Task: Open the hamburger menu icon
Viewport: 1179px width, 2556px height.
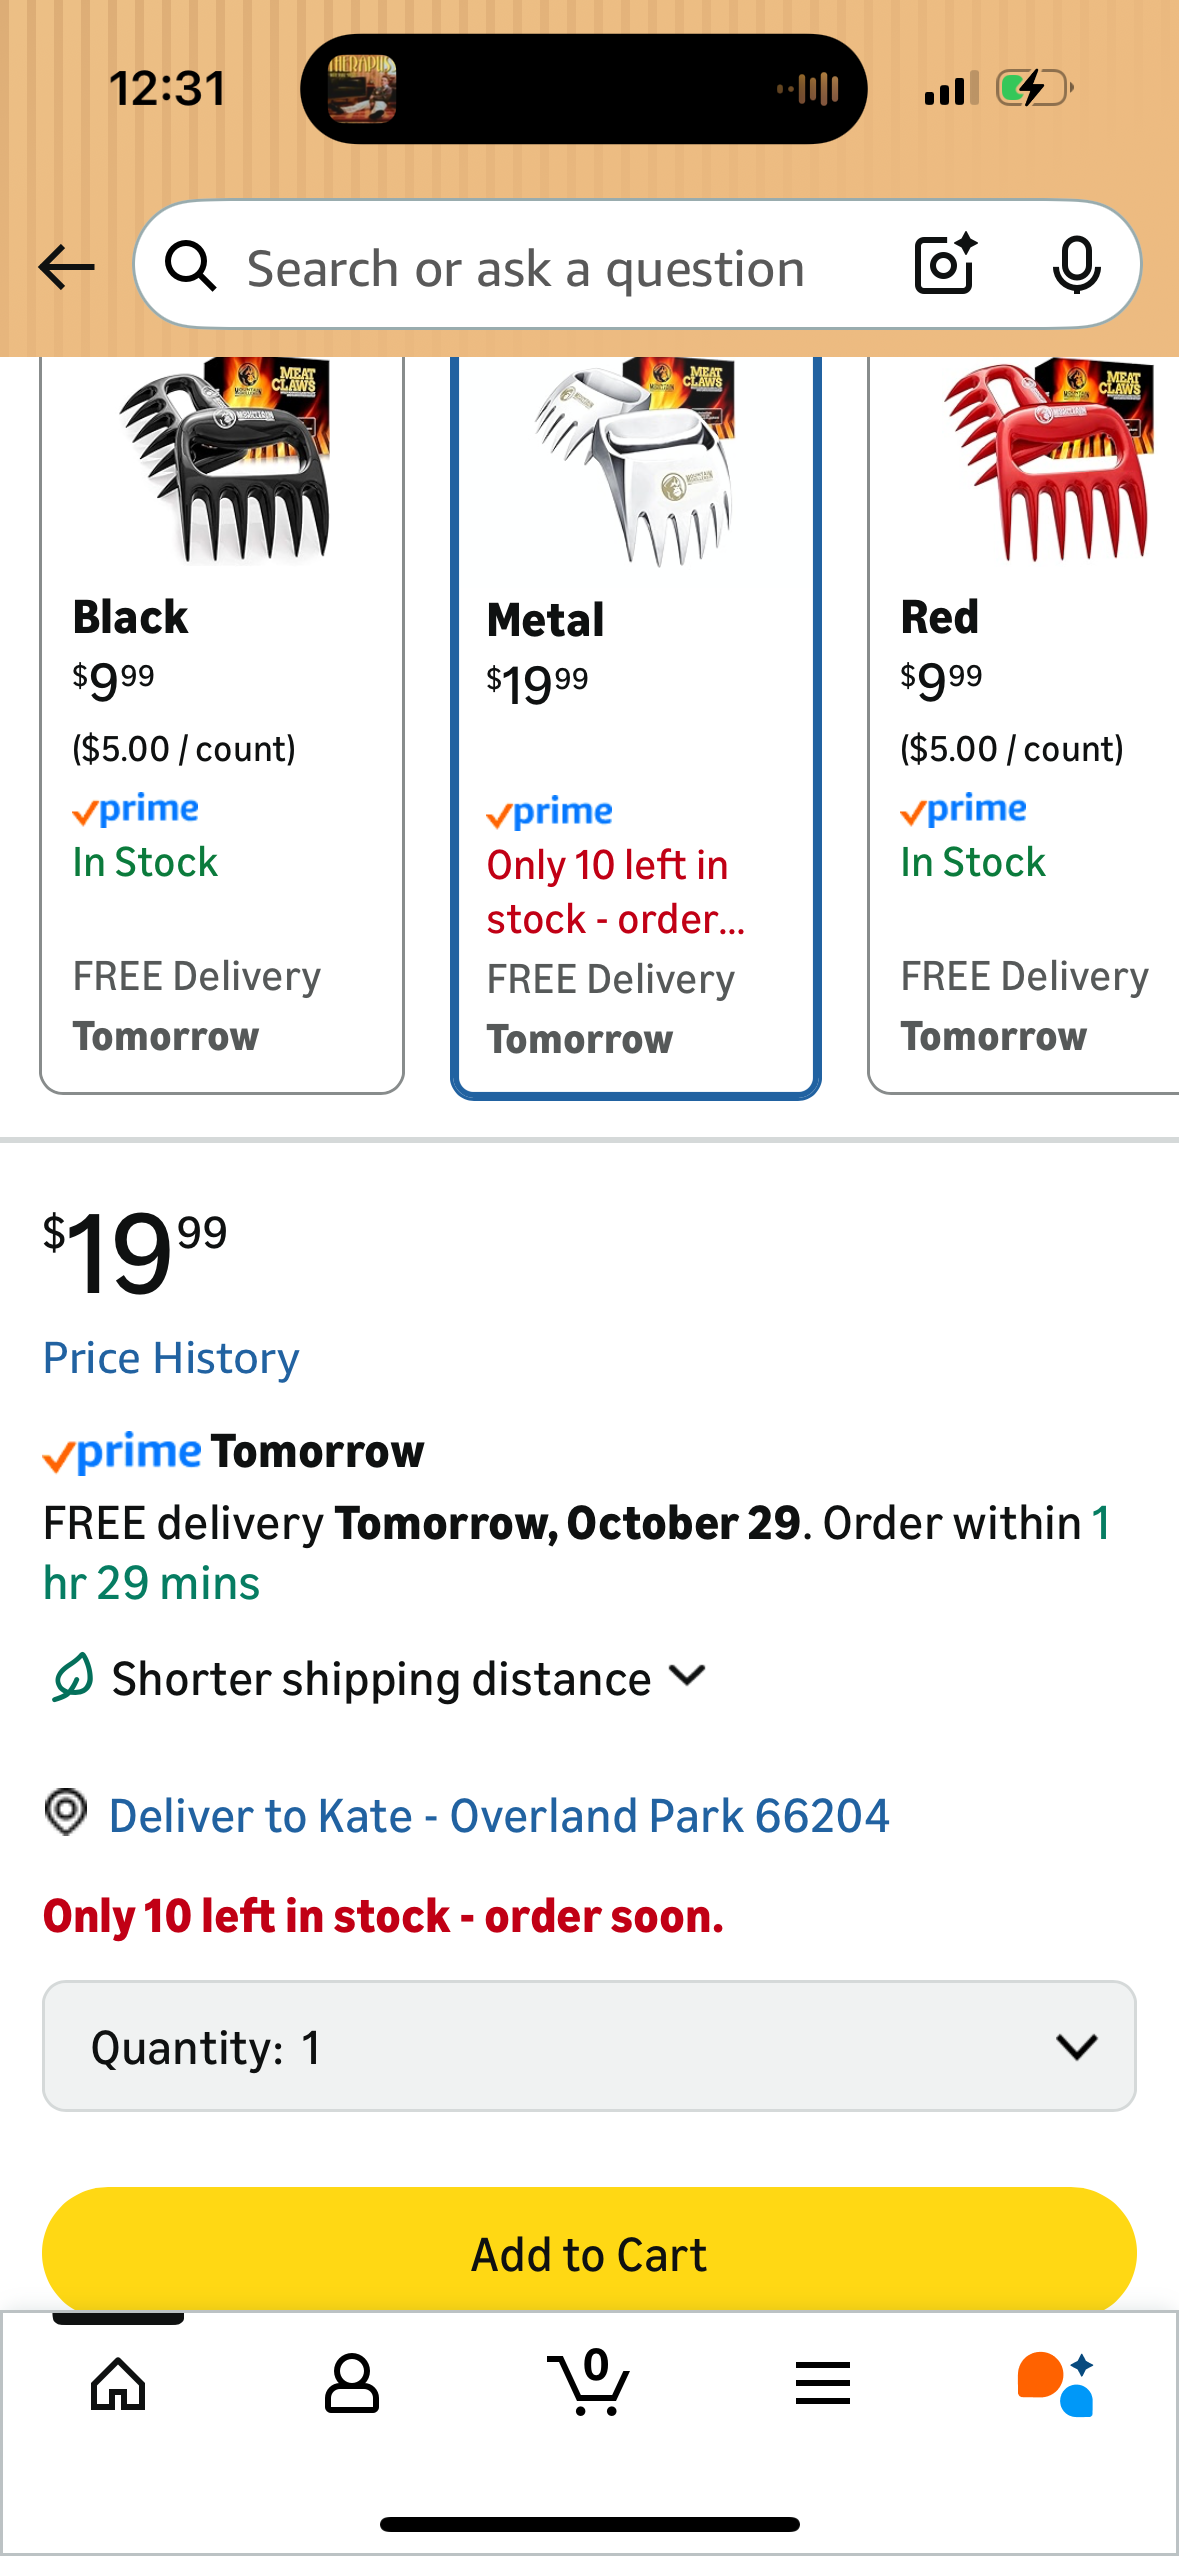Action: (x=823, y=2384)
